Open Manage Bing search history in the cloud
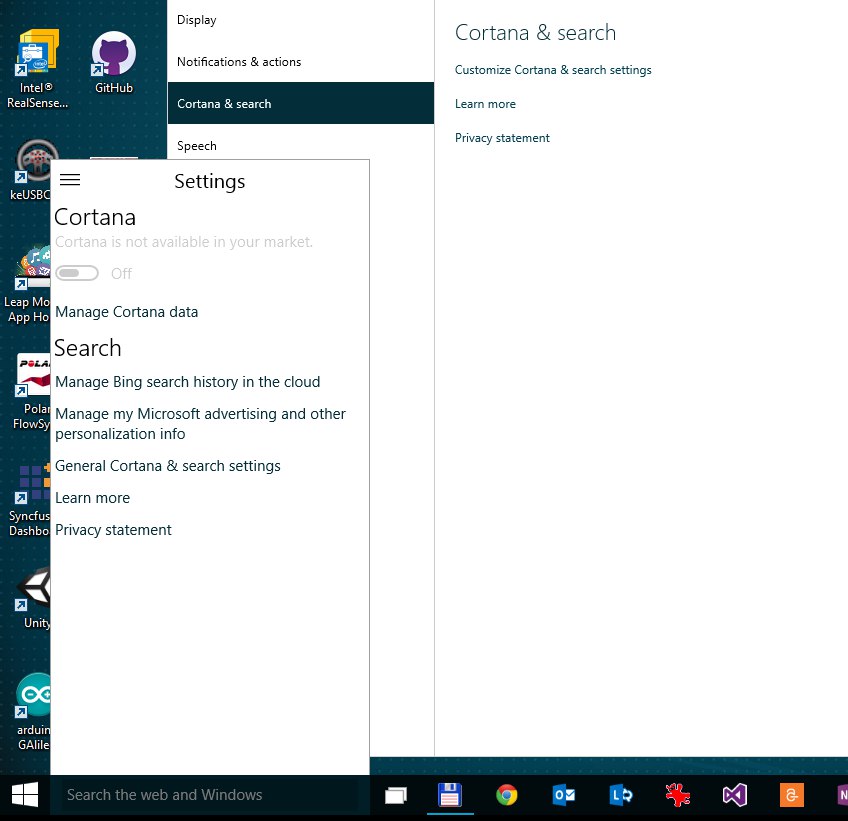This screenshot has height=821, width=848. [x=188, y=382]
